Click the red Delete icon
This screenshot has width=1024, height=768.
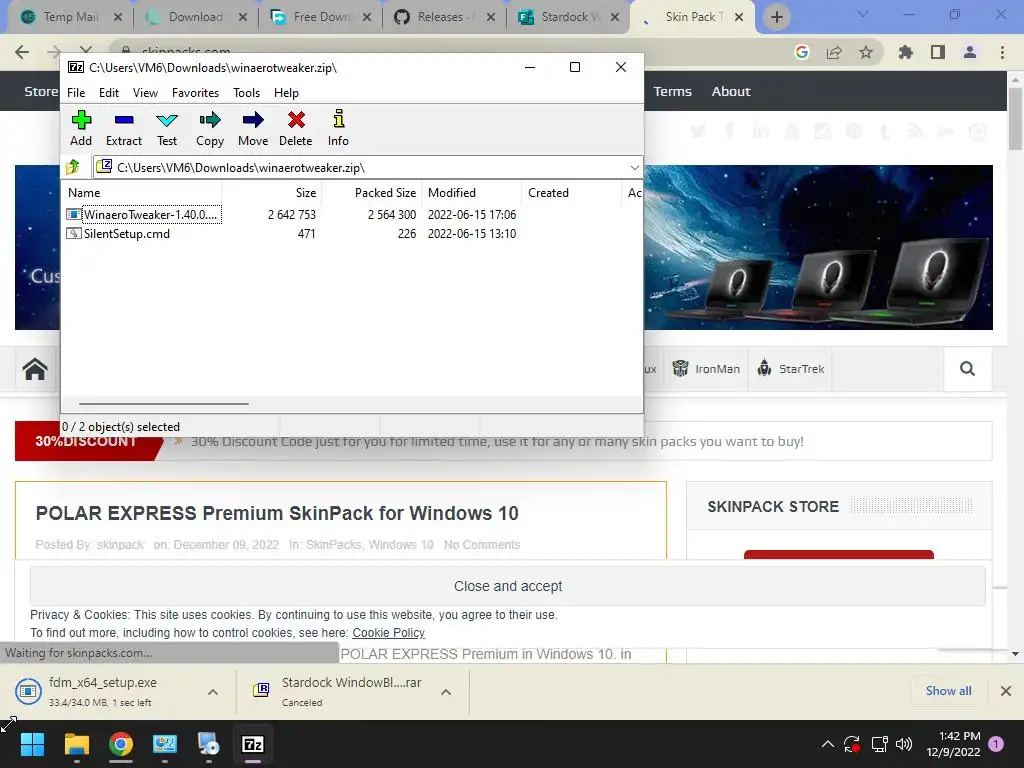tap(296, 128)
